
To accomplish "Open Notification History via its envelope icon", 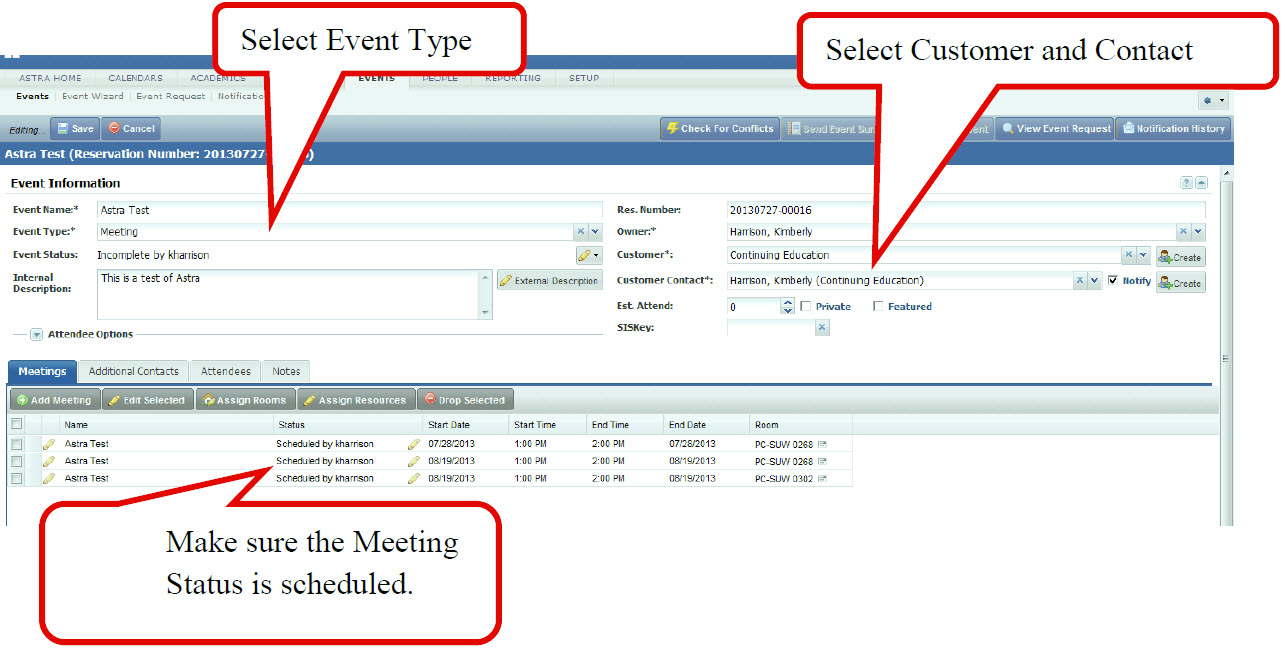I will [1128, 128].
